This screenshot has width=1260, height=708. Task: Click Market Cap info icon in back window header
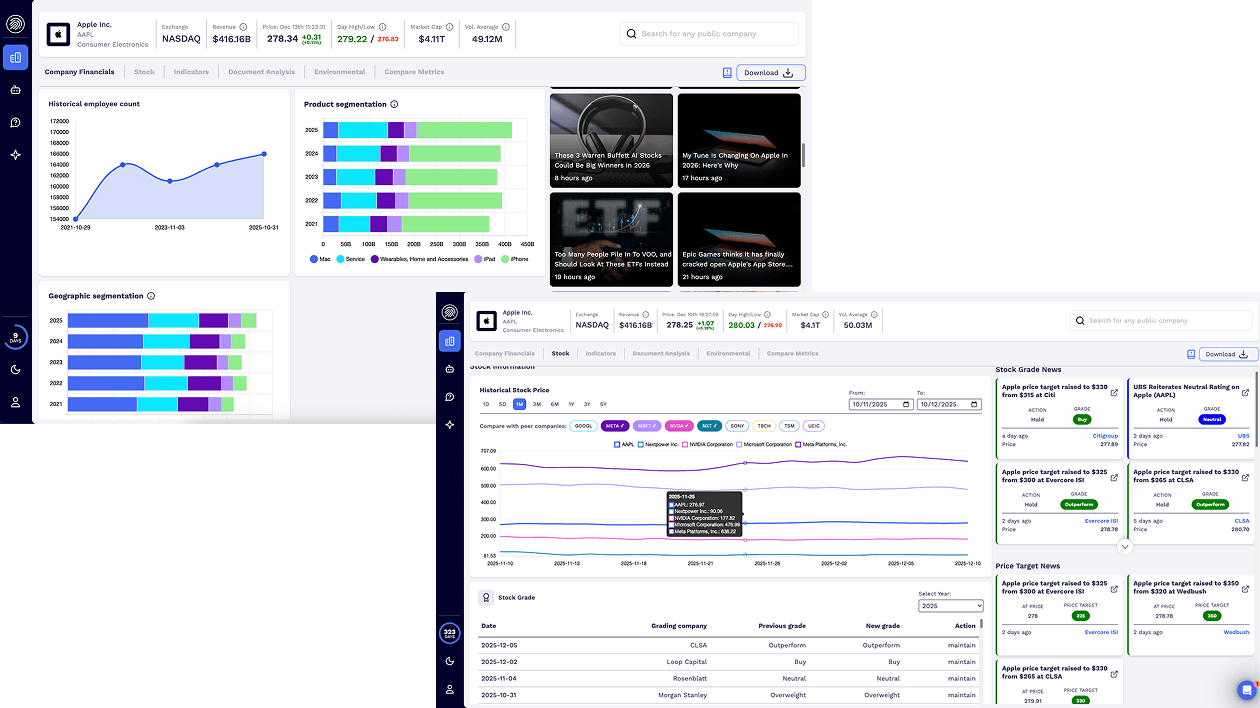tap(448, 27)
